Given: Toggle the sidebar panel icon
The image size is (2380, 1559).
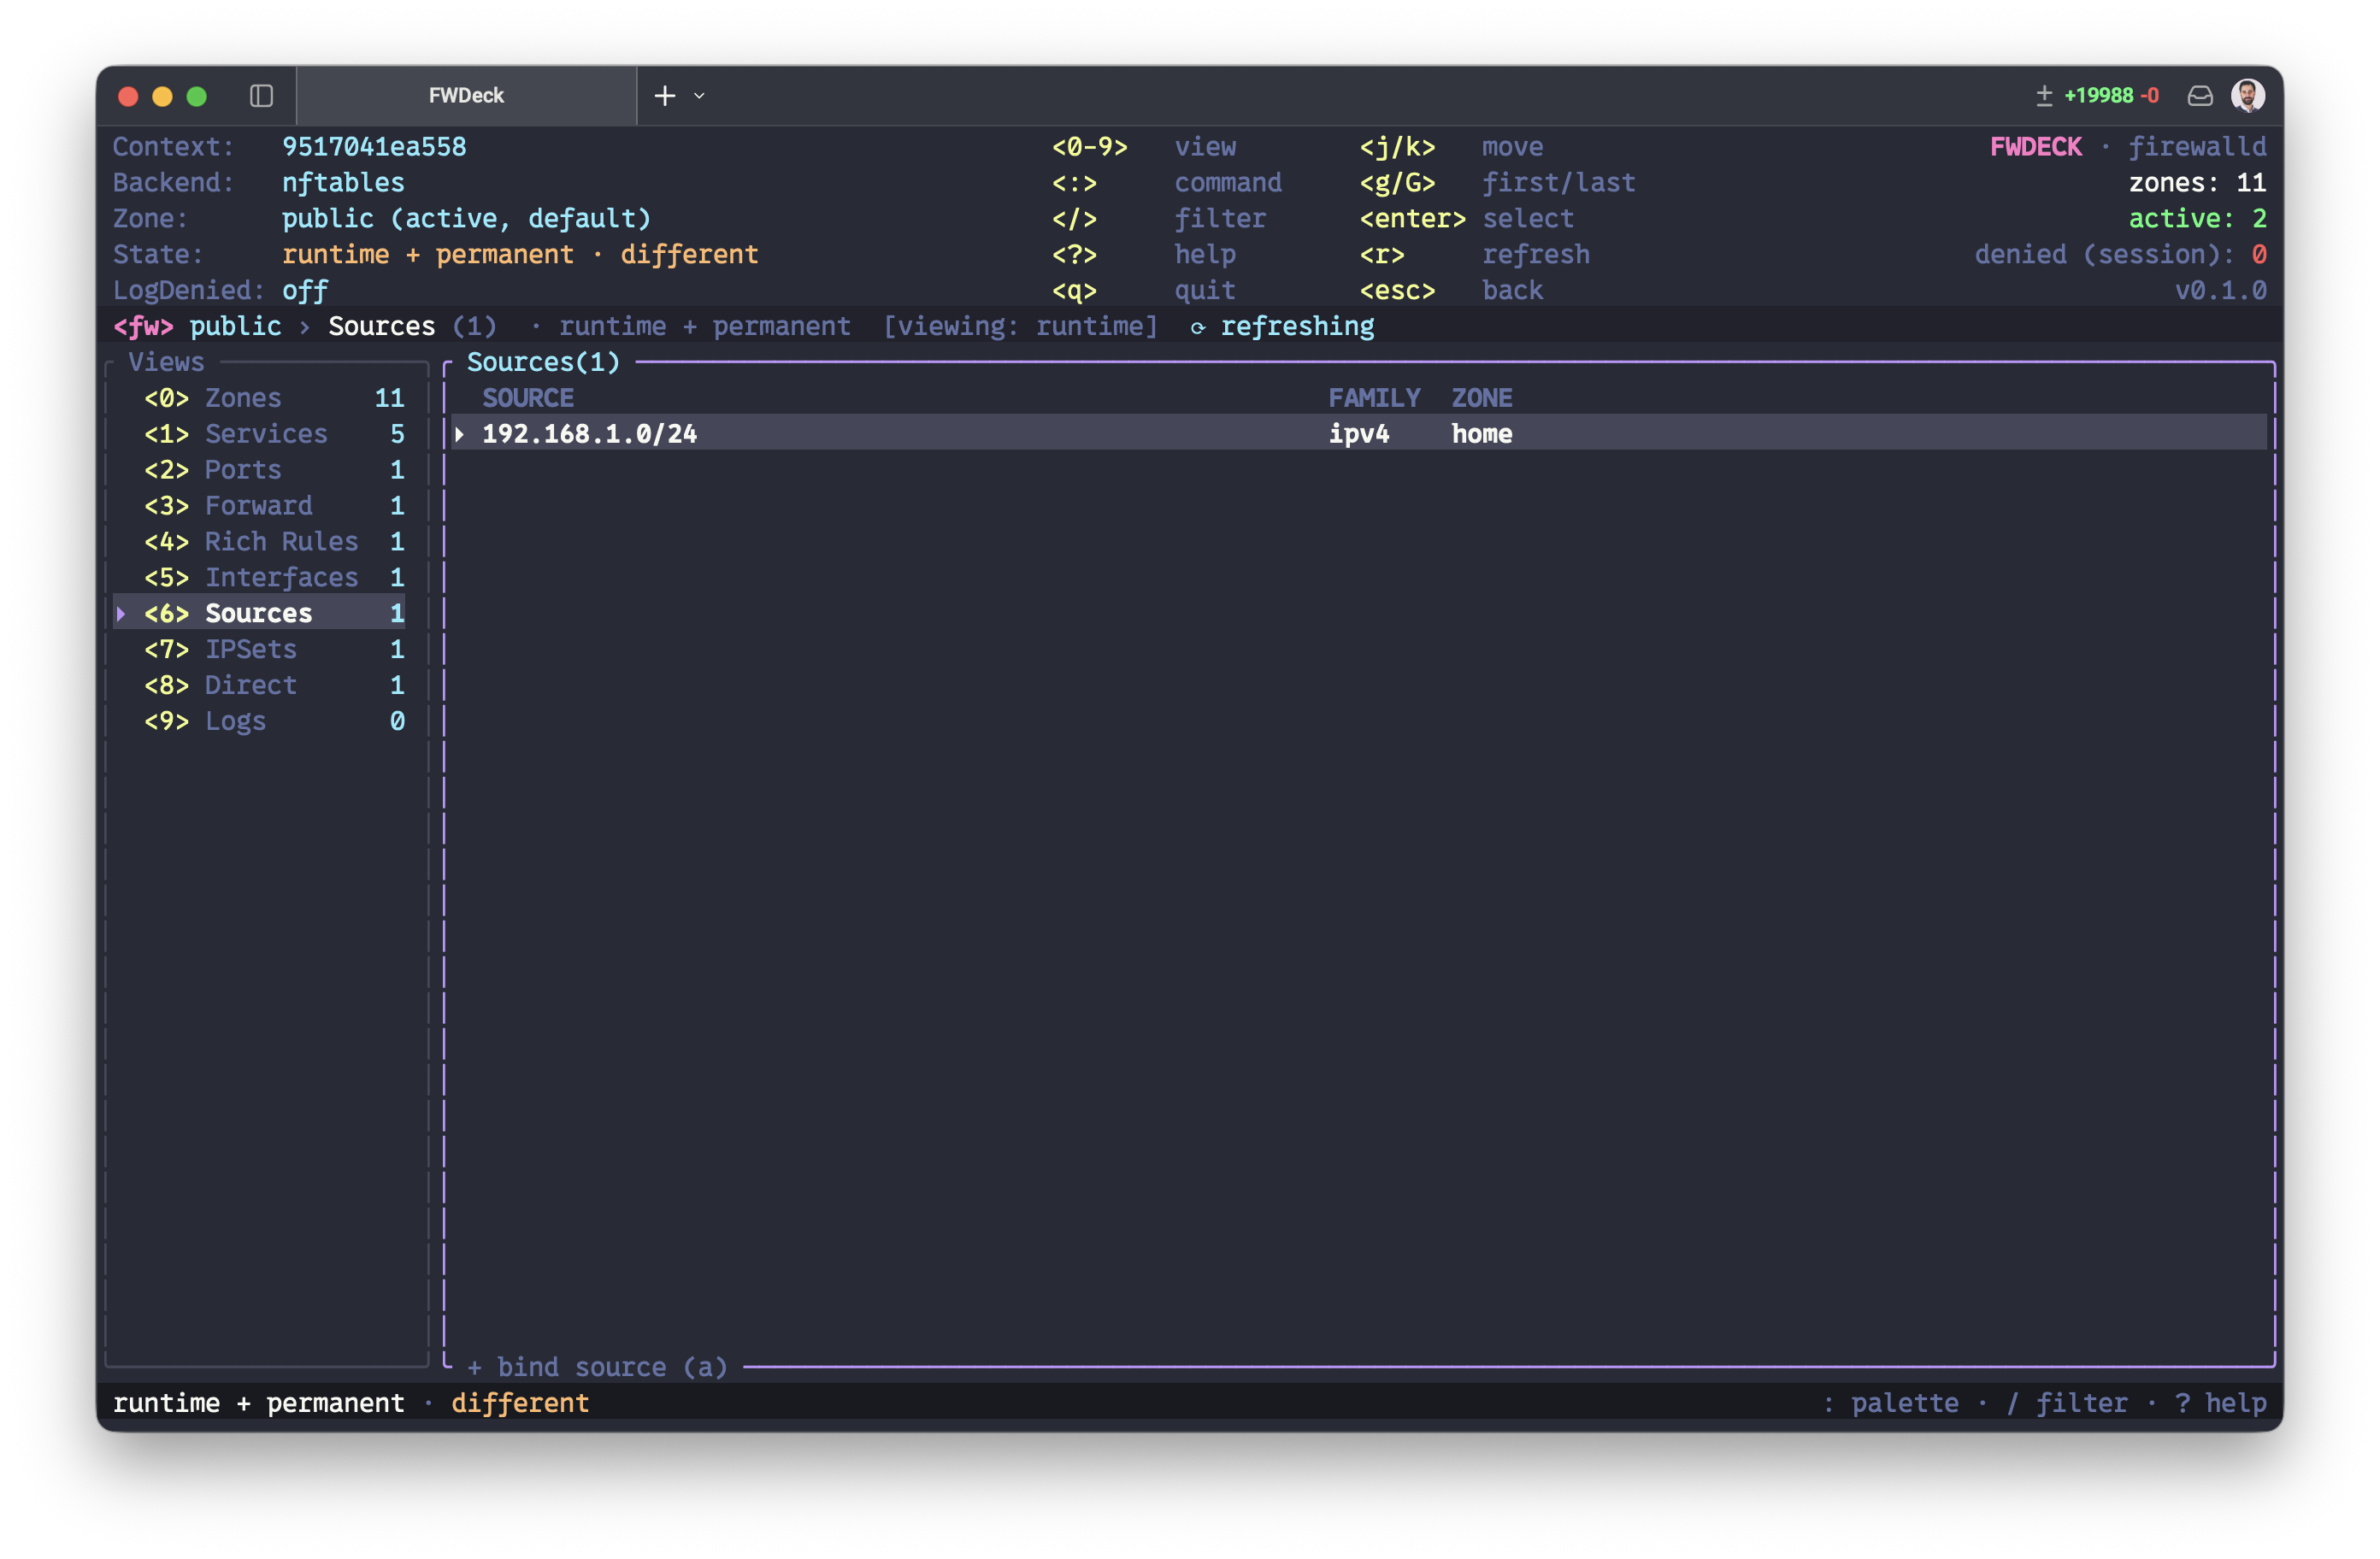Looking at the screenshot, I should [261, 96].
